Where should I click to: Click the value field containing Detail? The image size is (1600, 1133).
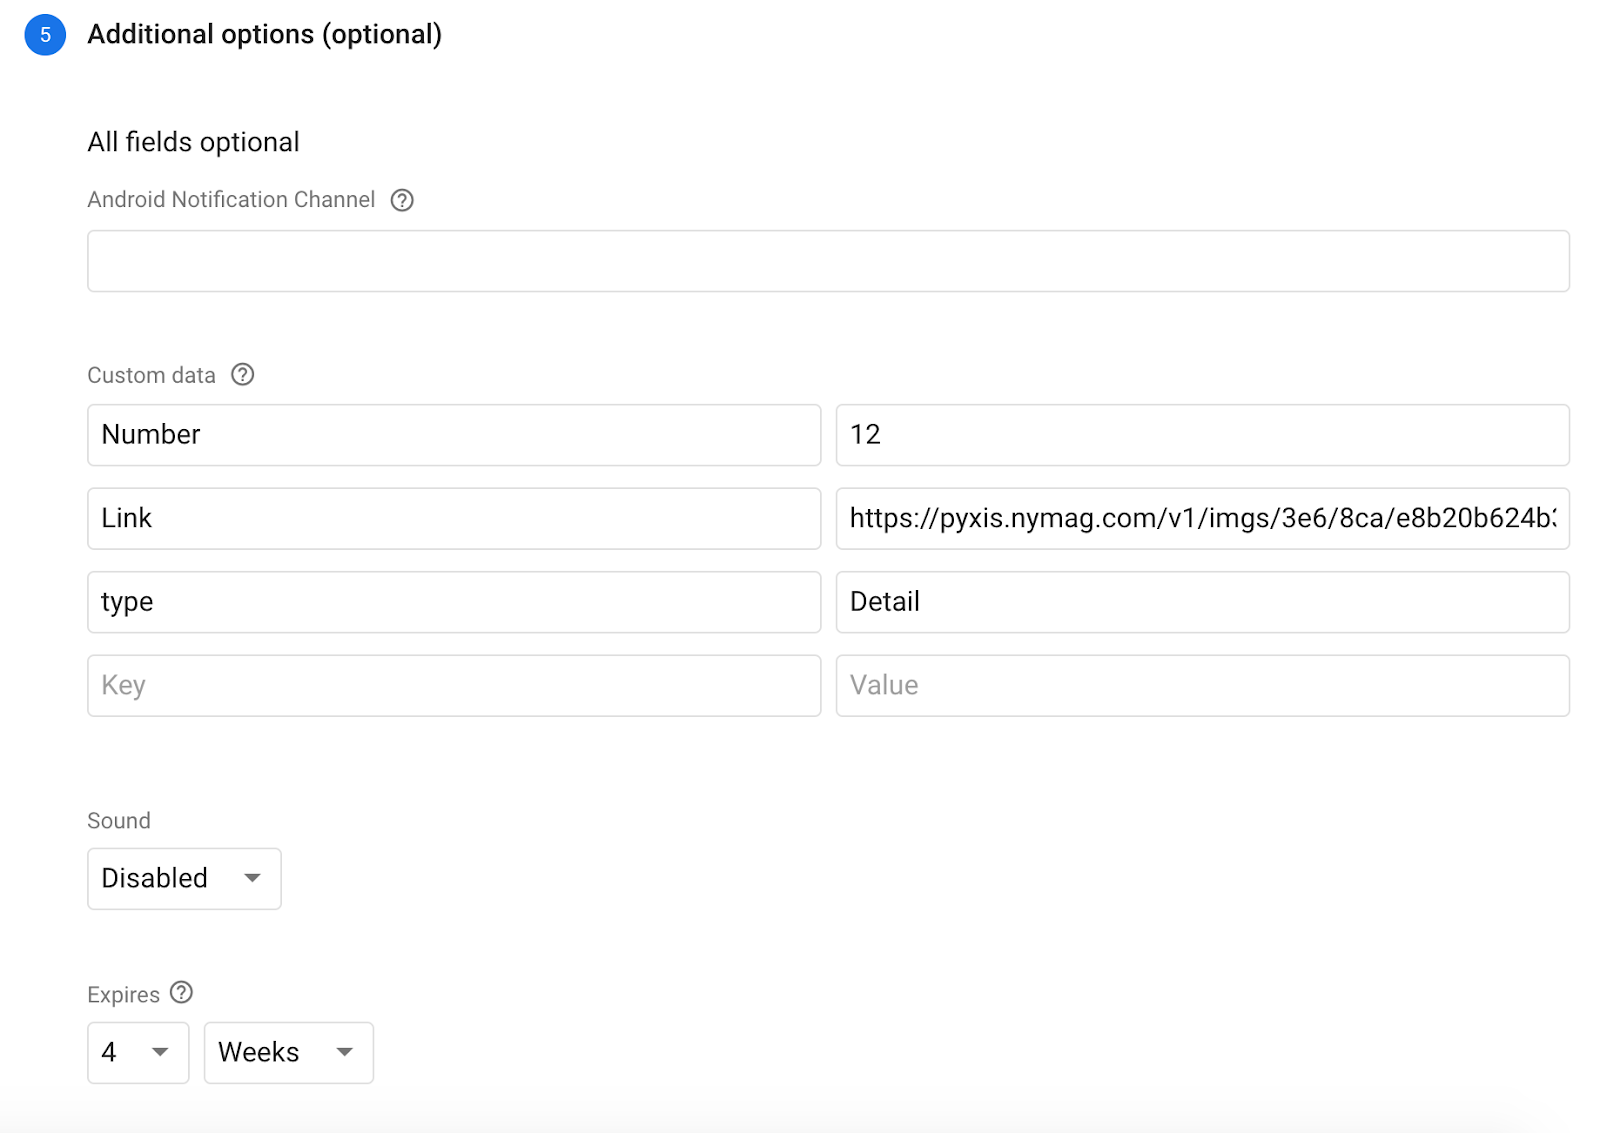1202,601
